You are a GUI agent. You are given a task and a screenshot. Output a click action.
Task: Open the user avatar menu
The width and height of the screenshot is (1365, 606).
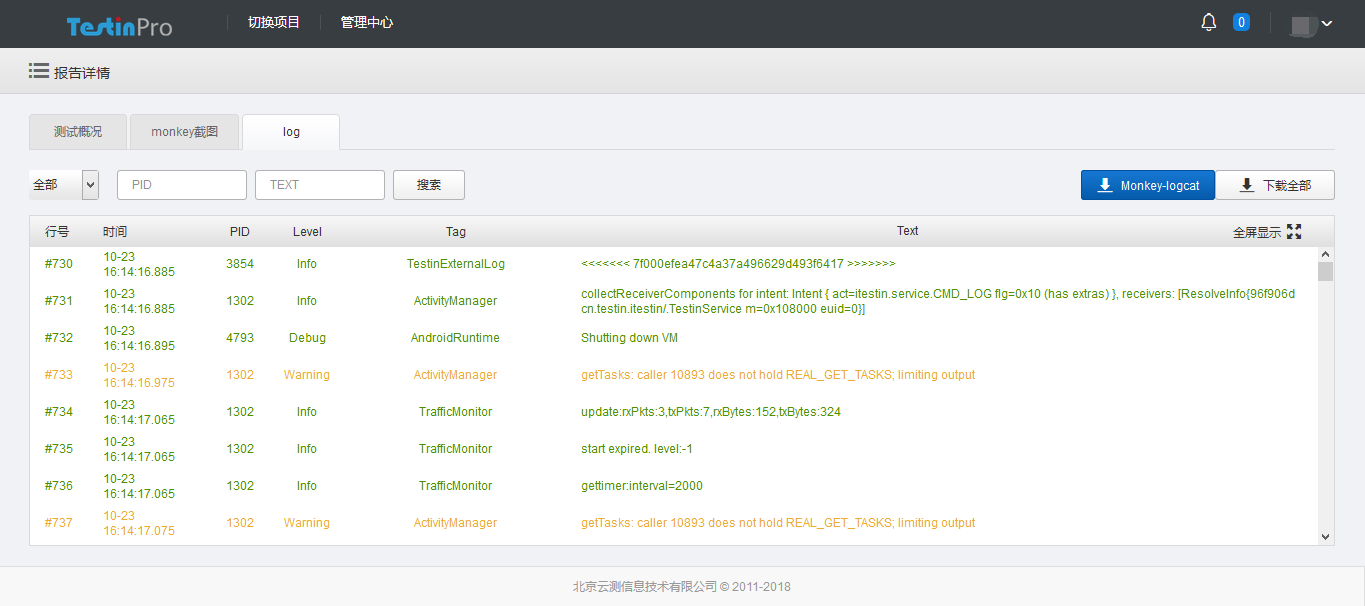(x=1303, y=24)
